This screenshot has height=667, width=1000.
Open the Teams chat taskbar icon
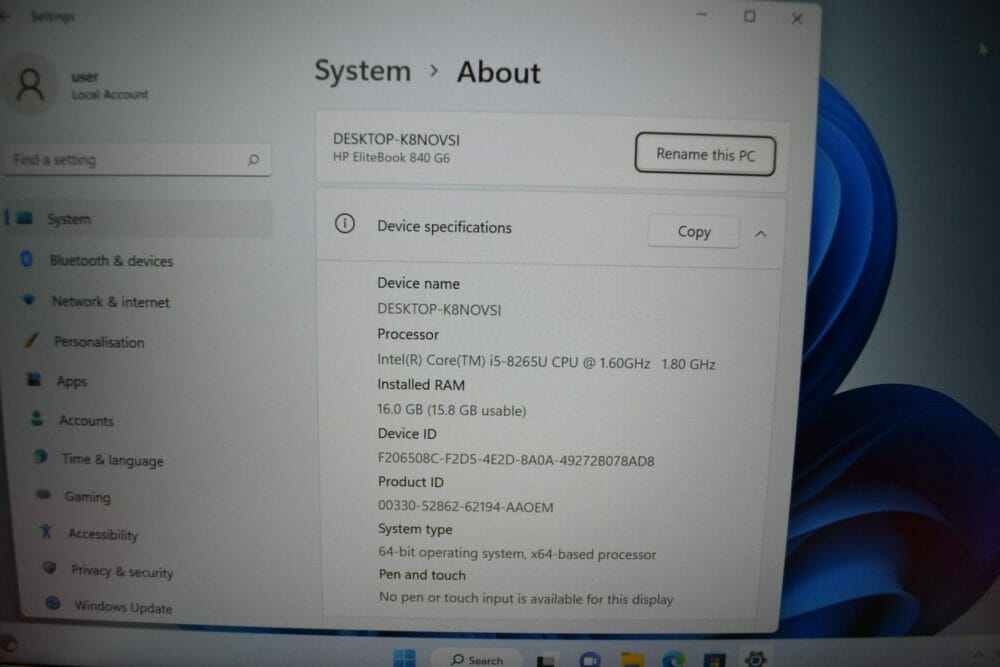coord(590,660)
